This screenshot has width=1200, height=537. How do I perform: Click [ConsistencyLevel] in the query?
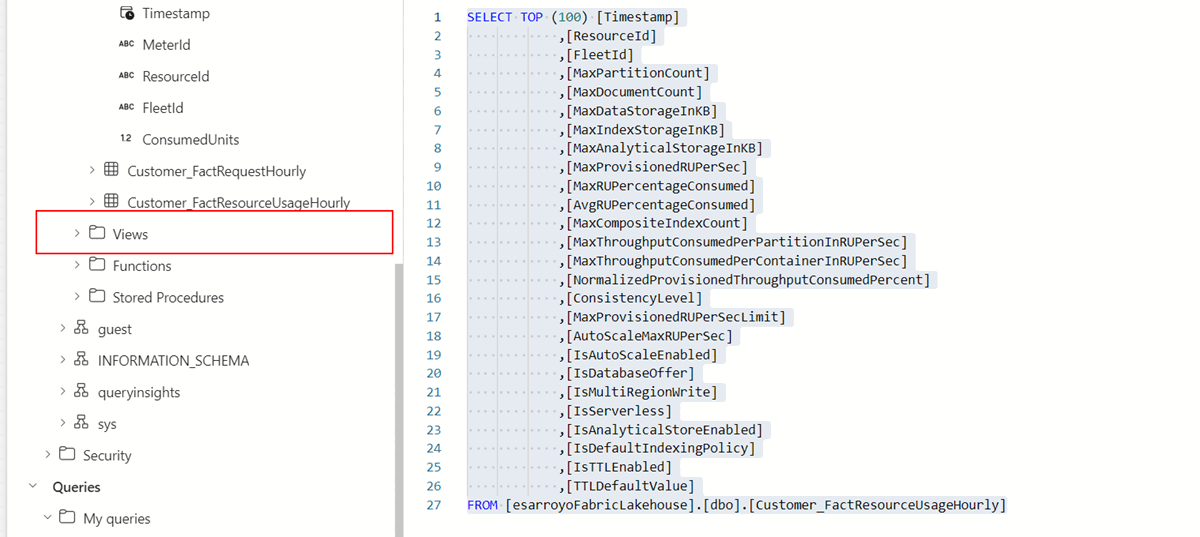[x=634, y=298]
